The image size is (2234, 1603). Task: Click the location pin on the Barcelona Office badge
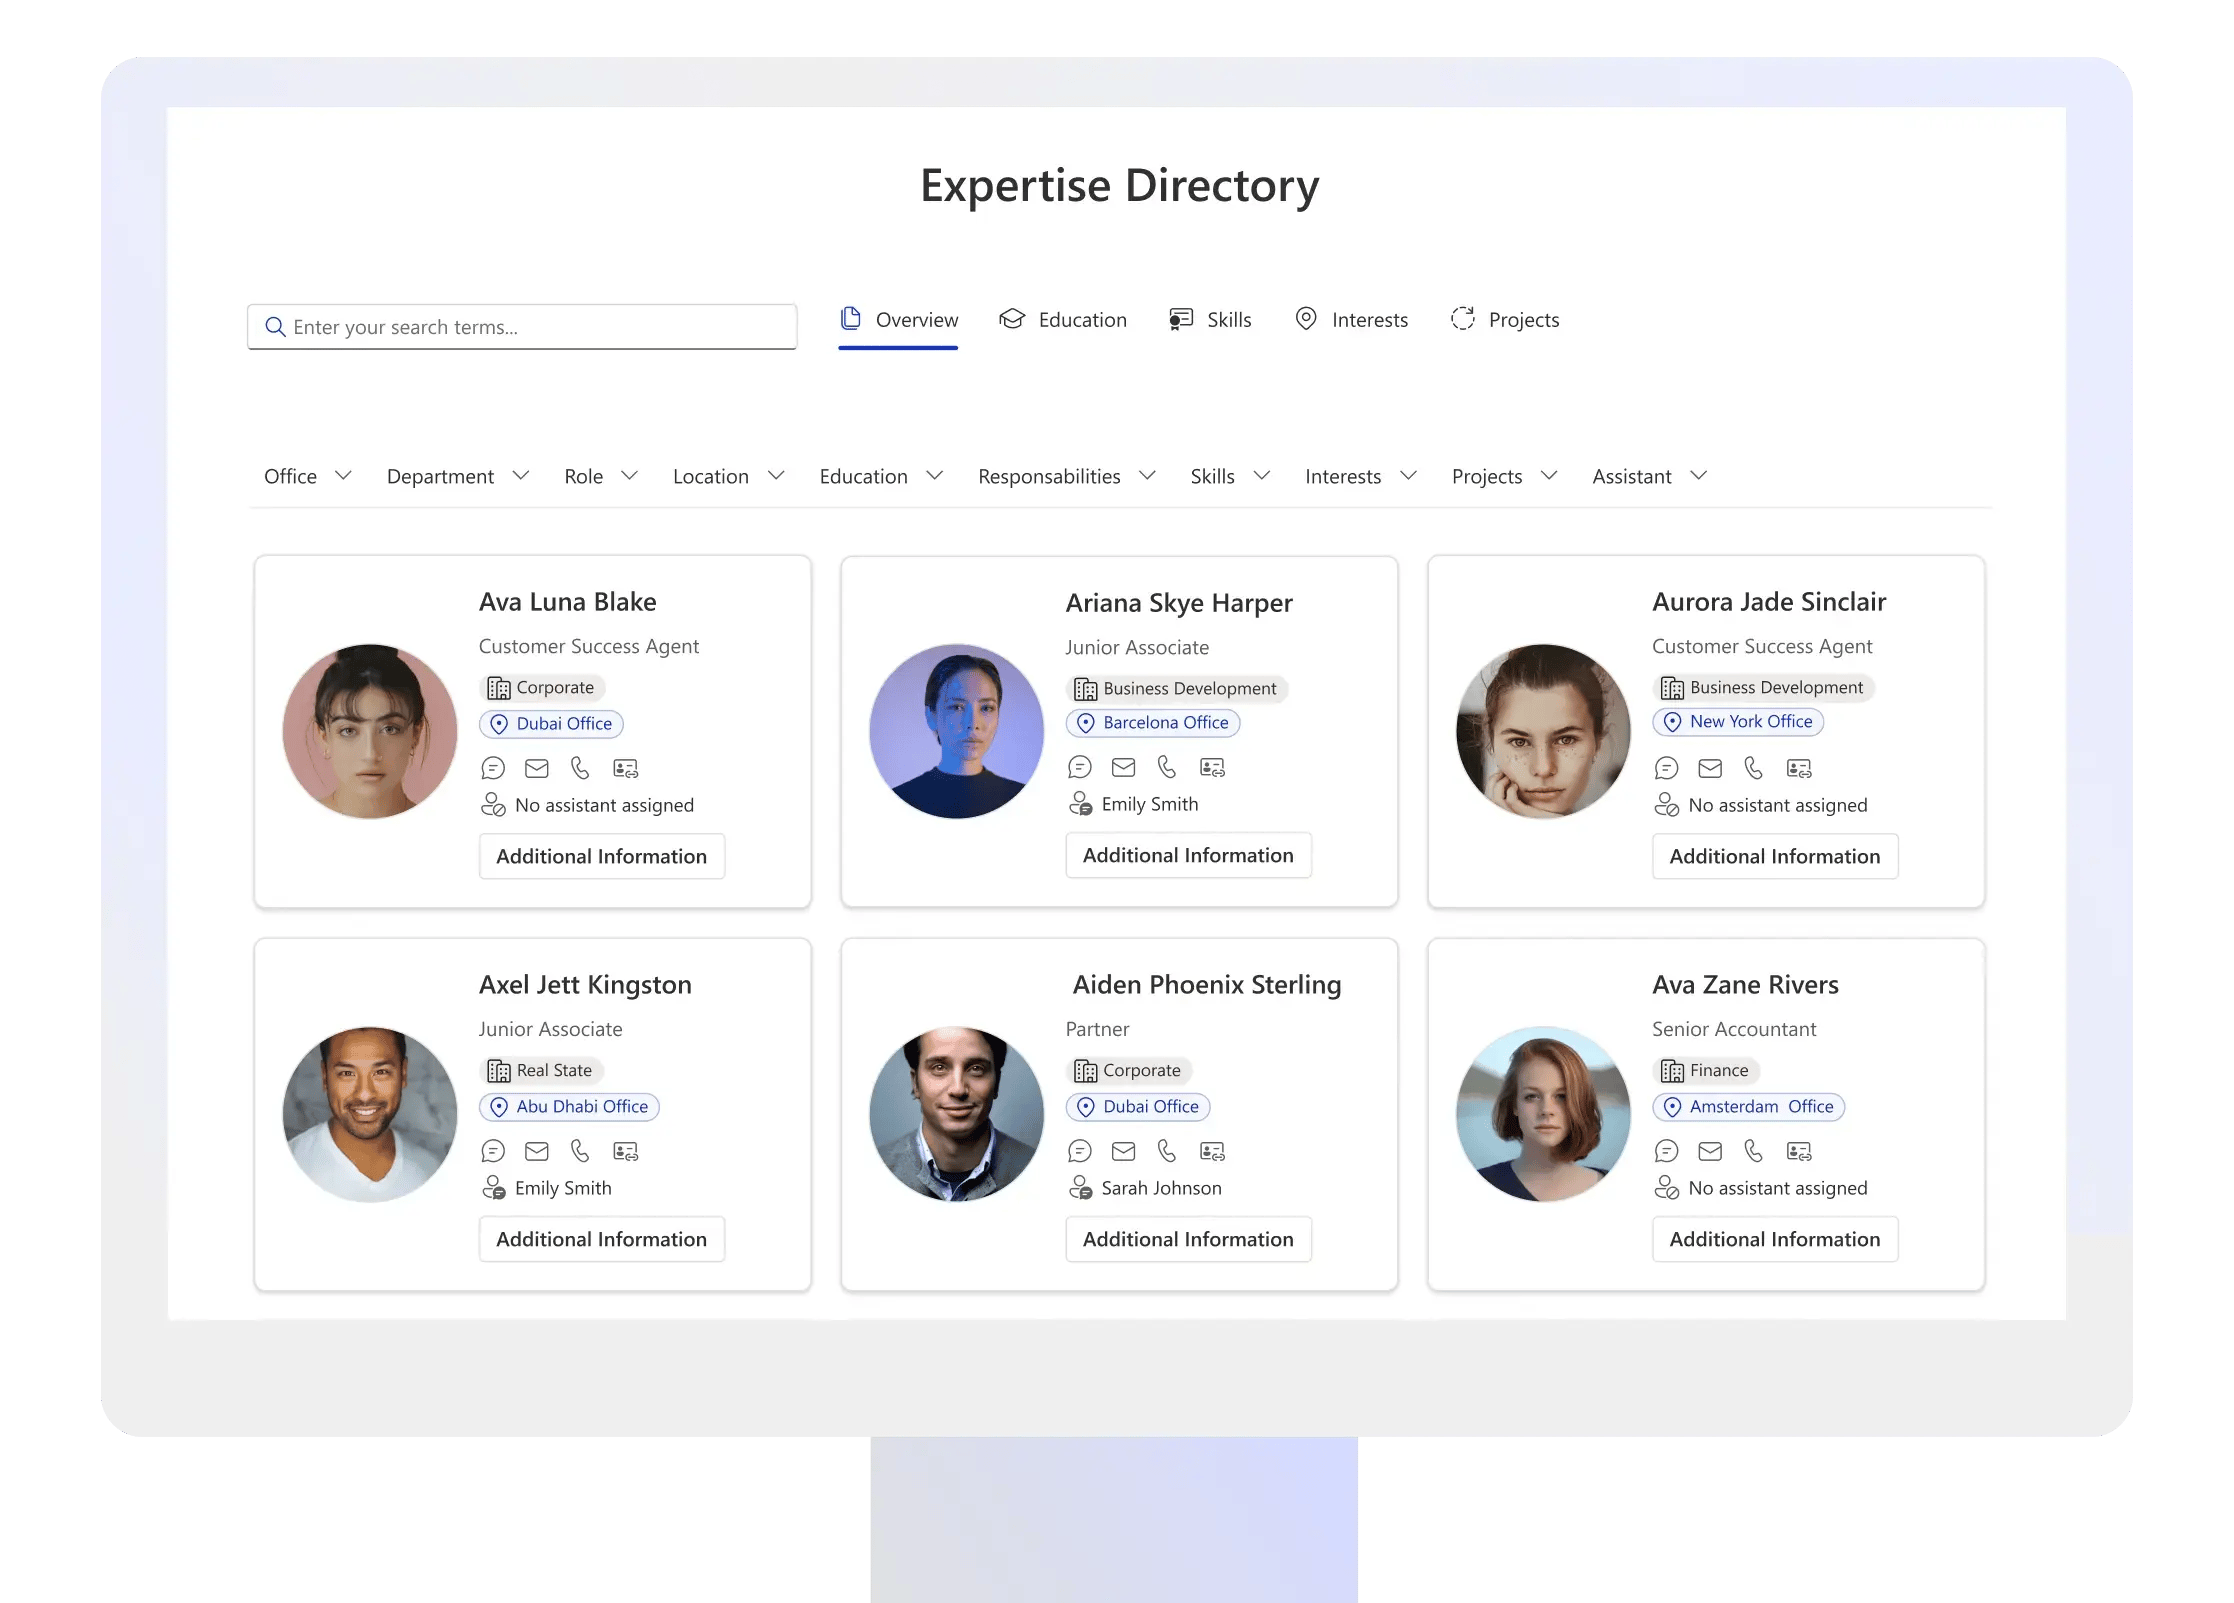(1085, 722)
